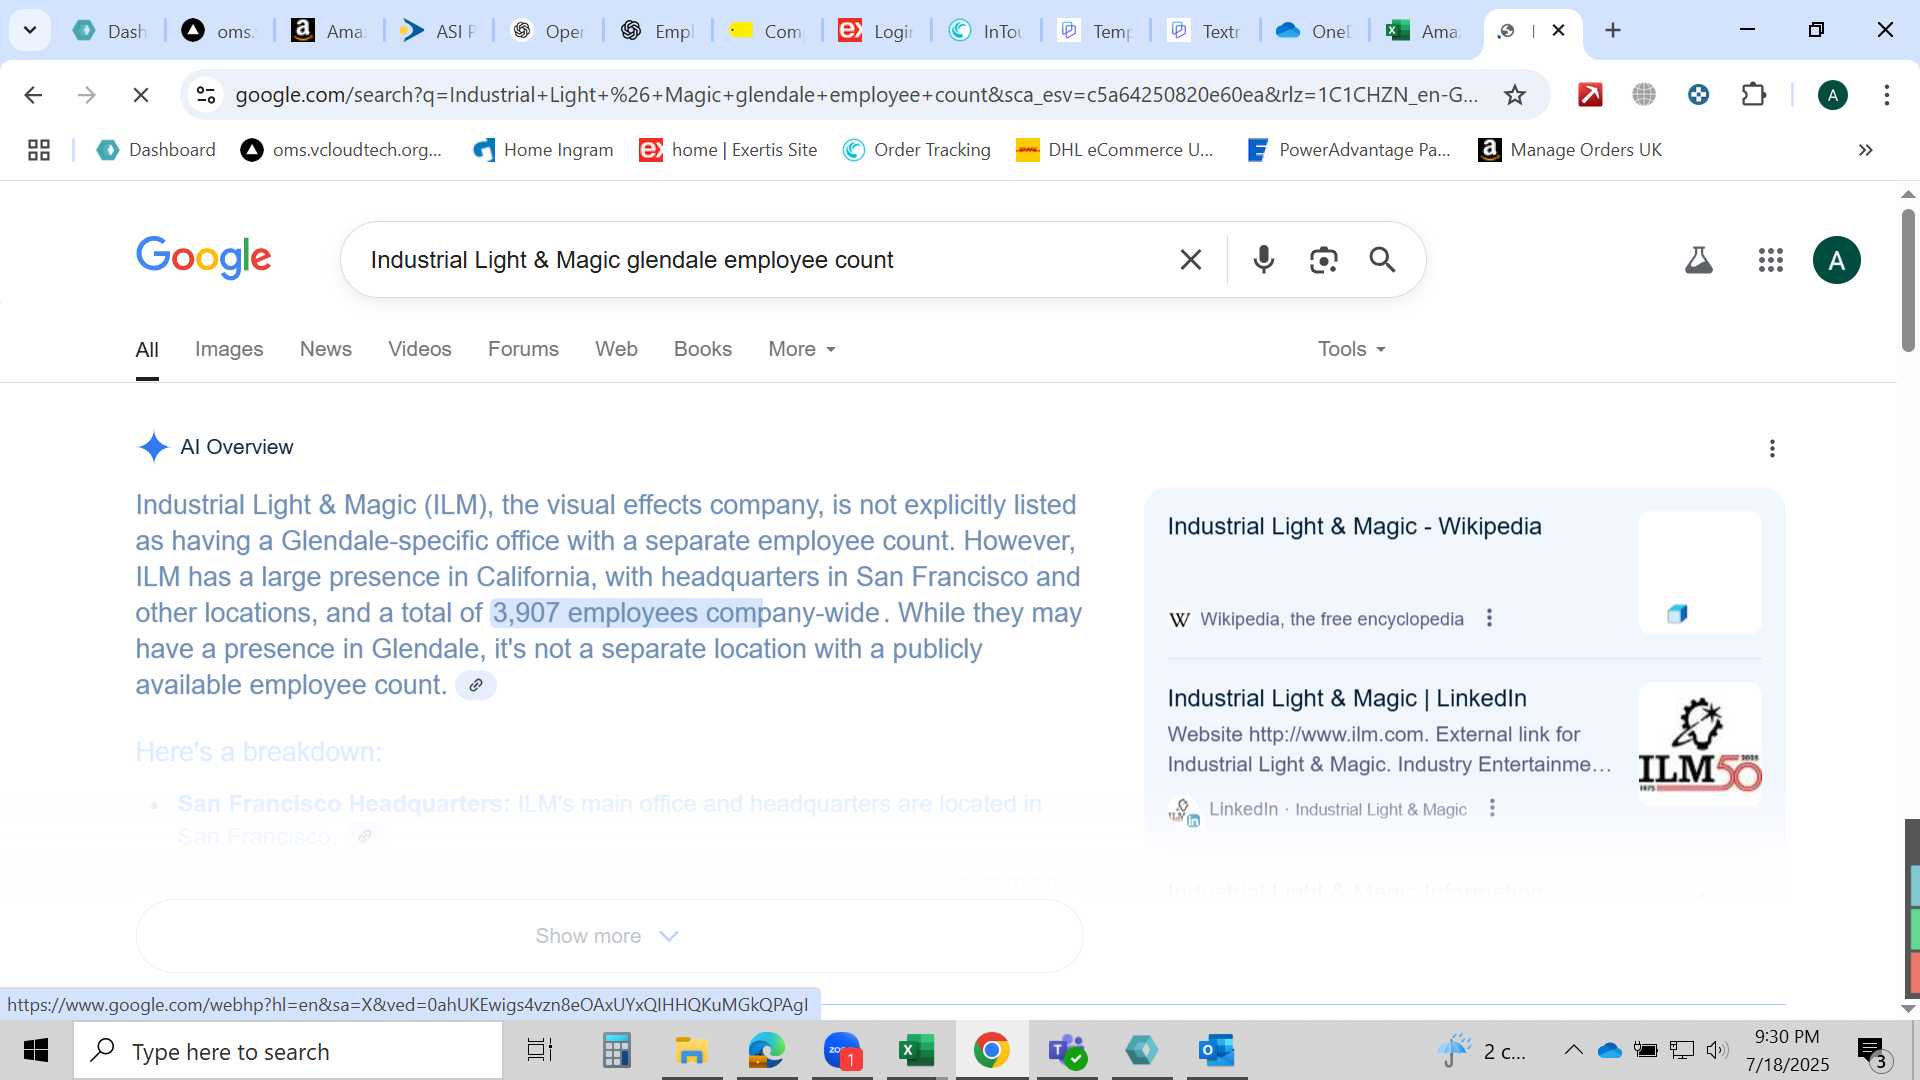1920x1080 pixels.
Task: Click the blue circular extension icon
Action: pyautogui.click(x=1698, y=95)
